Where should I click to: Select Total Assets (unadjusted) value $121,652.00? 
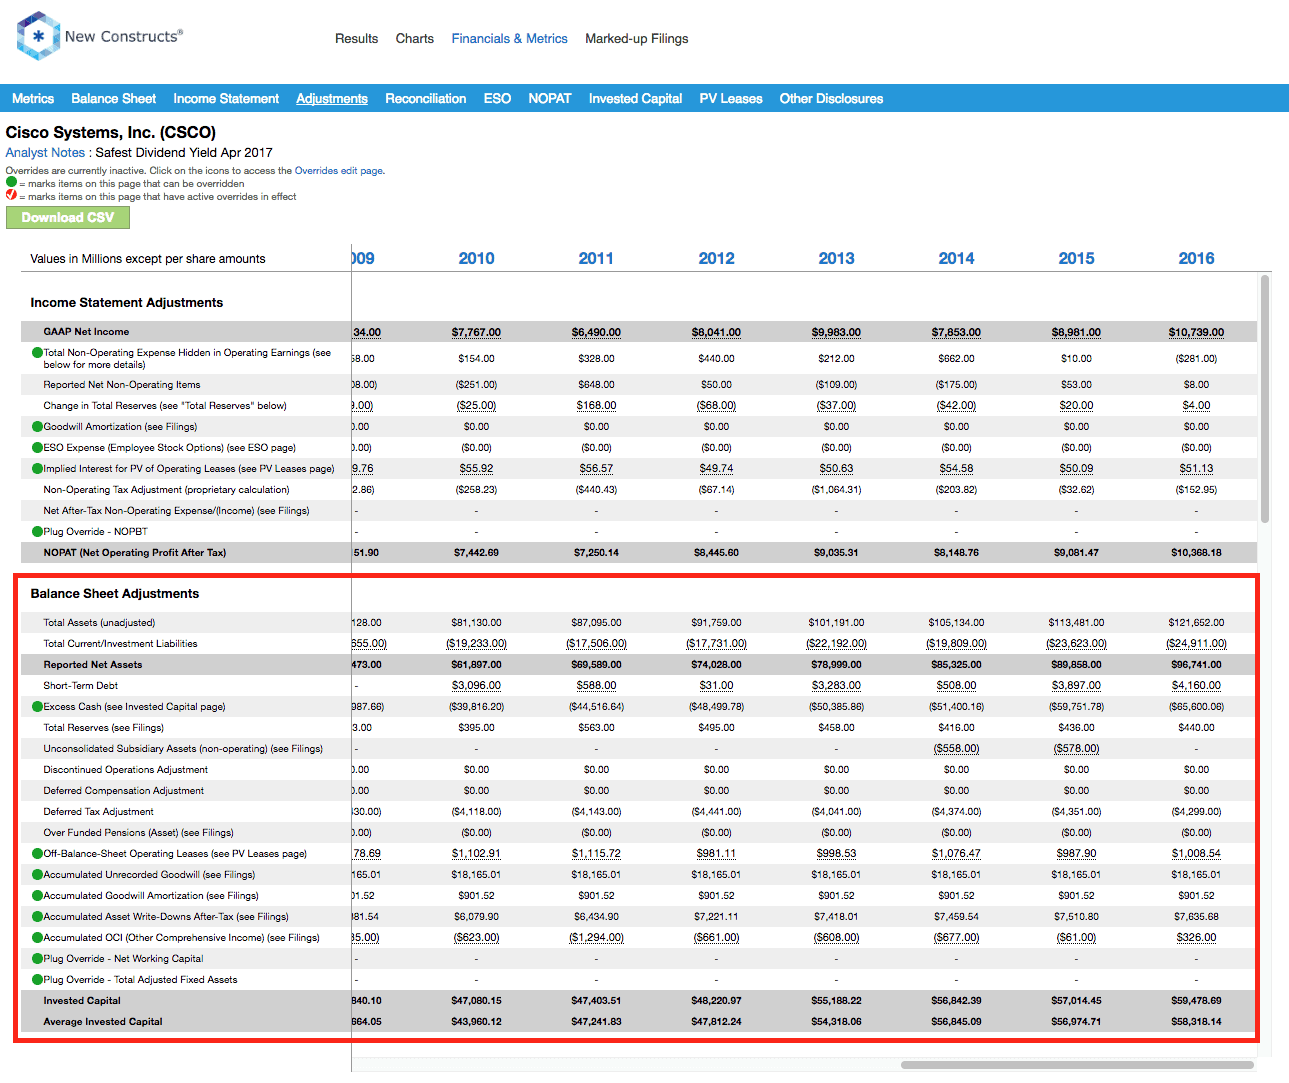pos(1196,623)
